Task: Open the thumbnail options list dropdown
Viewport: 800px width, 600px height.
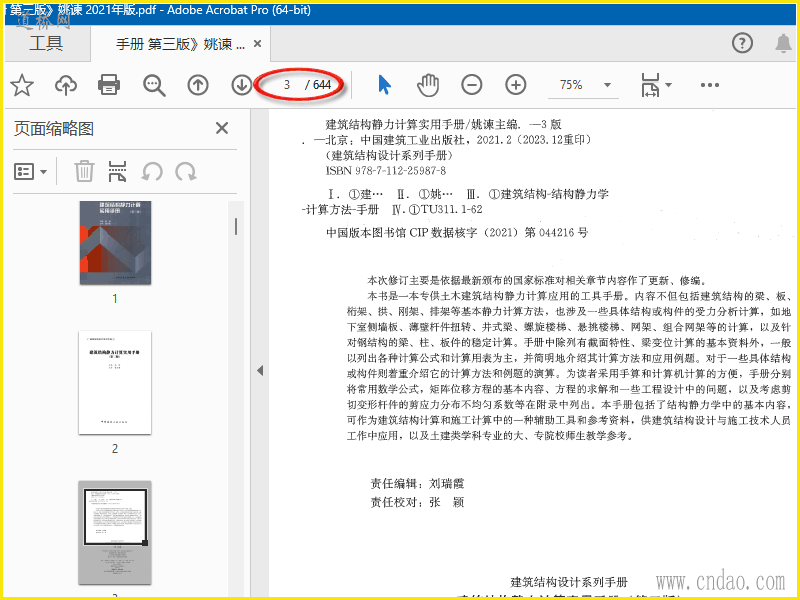Action: (31, 171)
